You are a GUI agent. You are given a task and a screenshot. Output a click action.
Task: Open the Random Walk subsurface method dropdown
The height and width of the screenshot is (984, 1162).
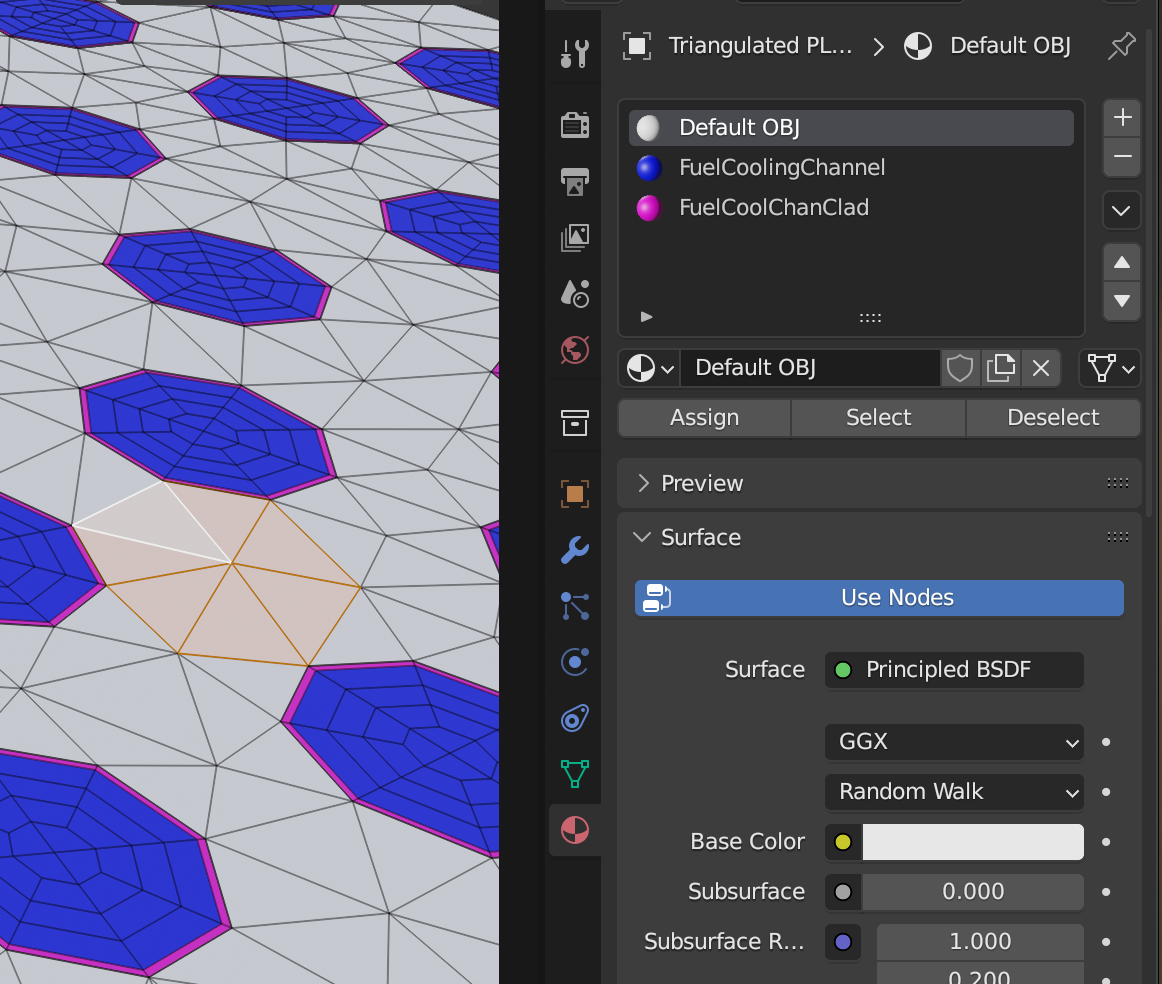point(954,792)
